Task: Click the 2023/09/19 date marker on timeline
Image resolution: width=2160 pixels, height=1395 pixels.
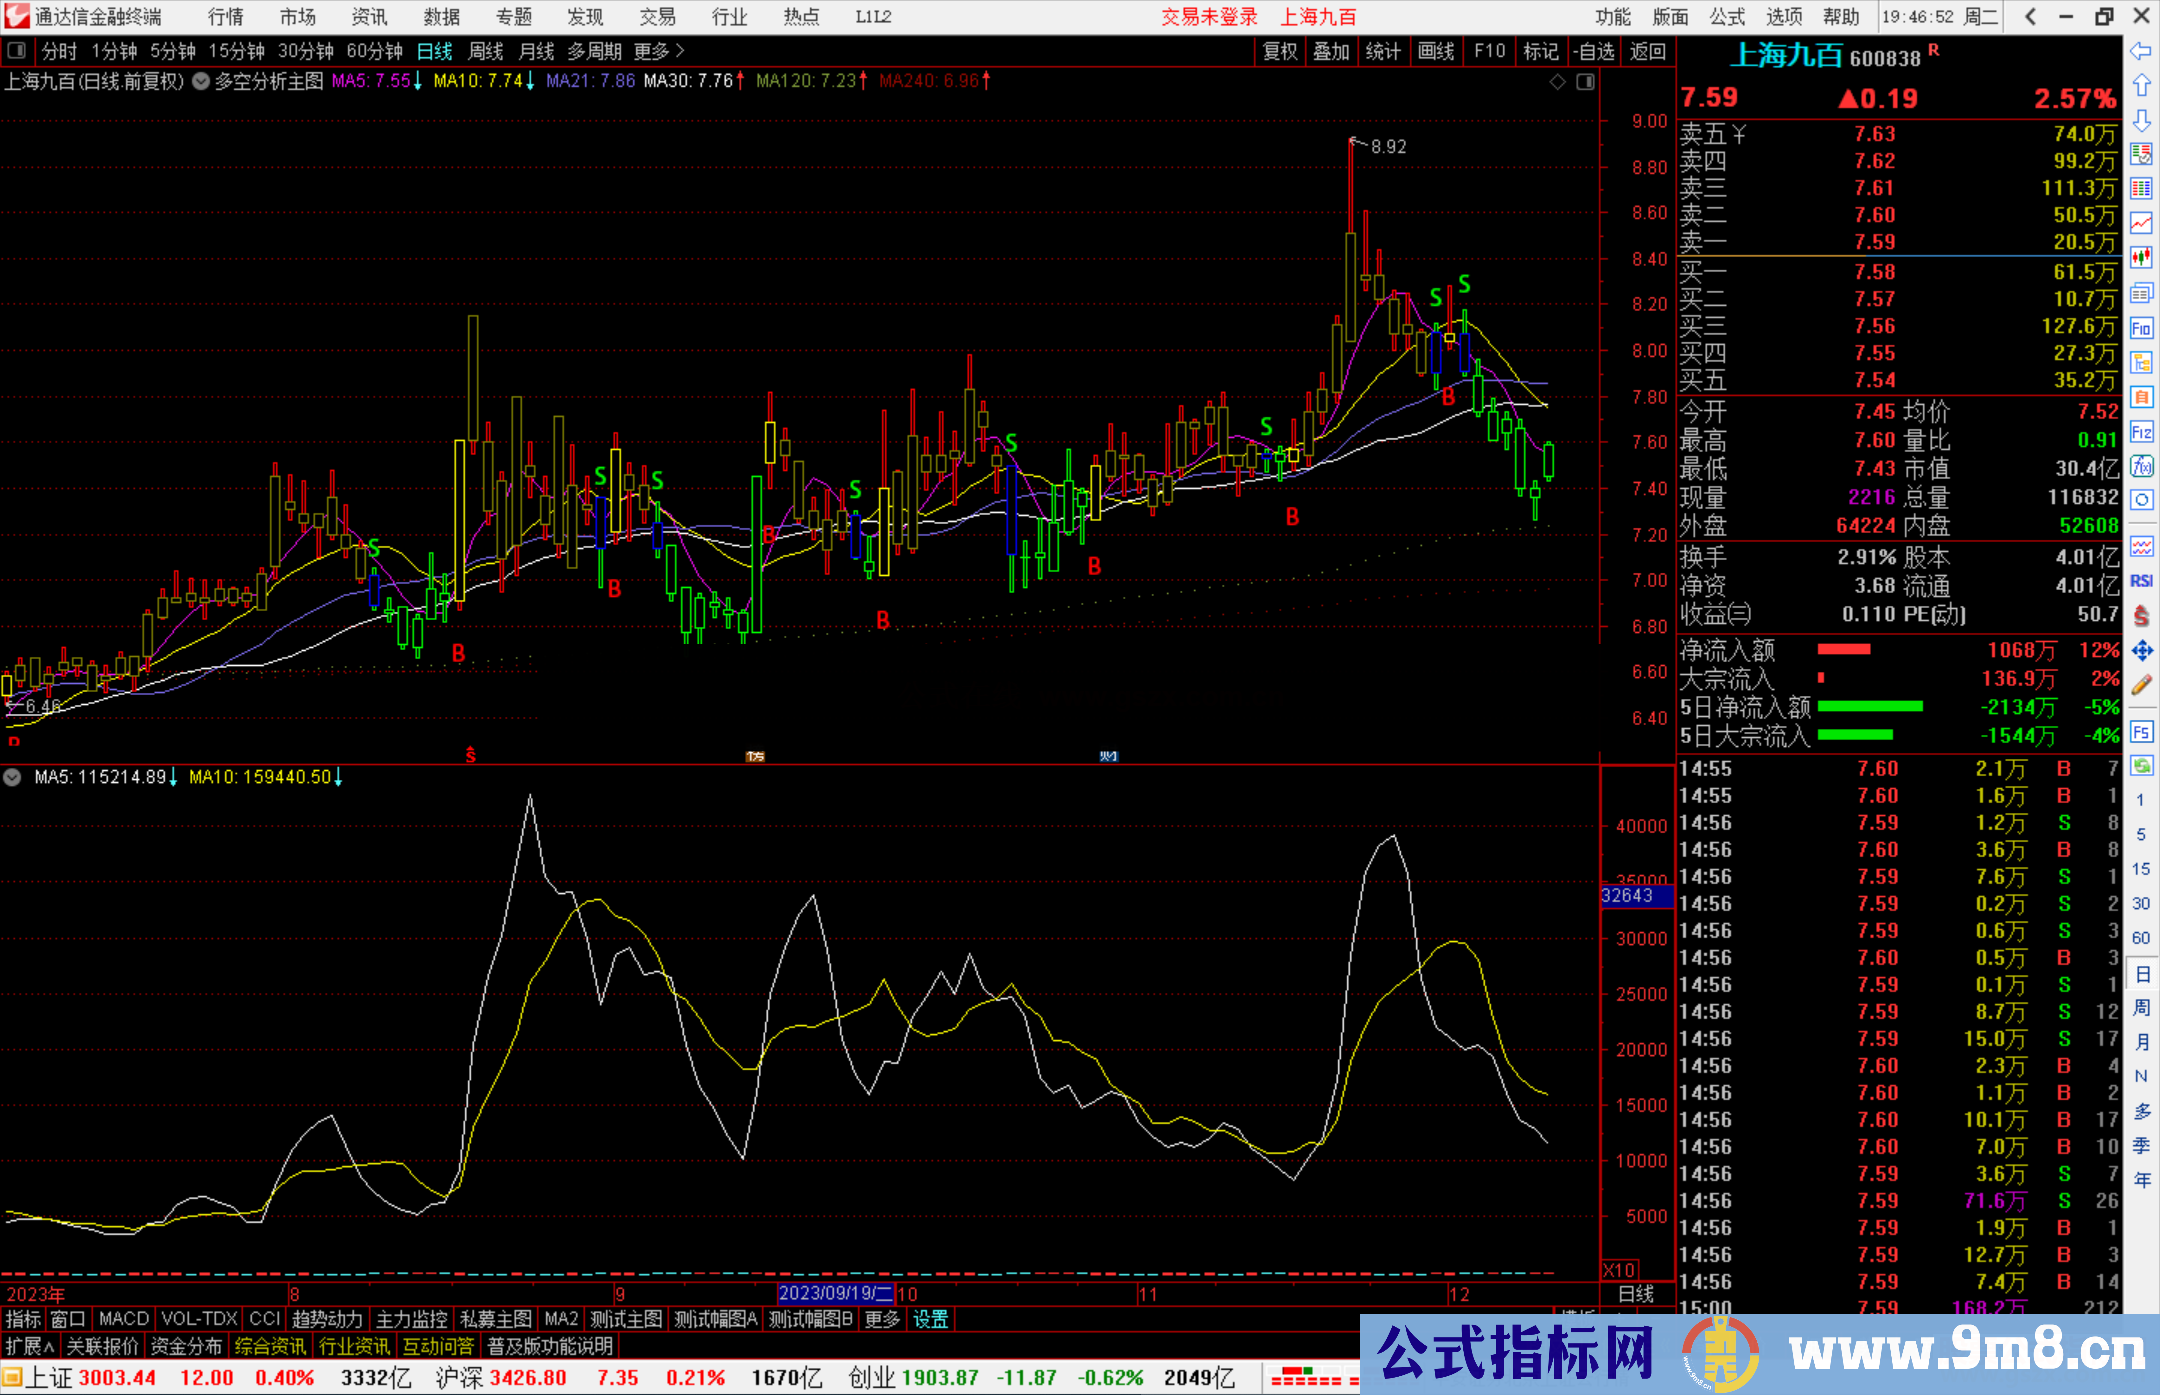Action: point(835,1293)
